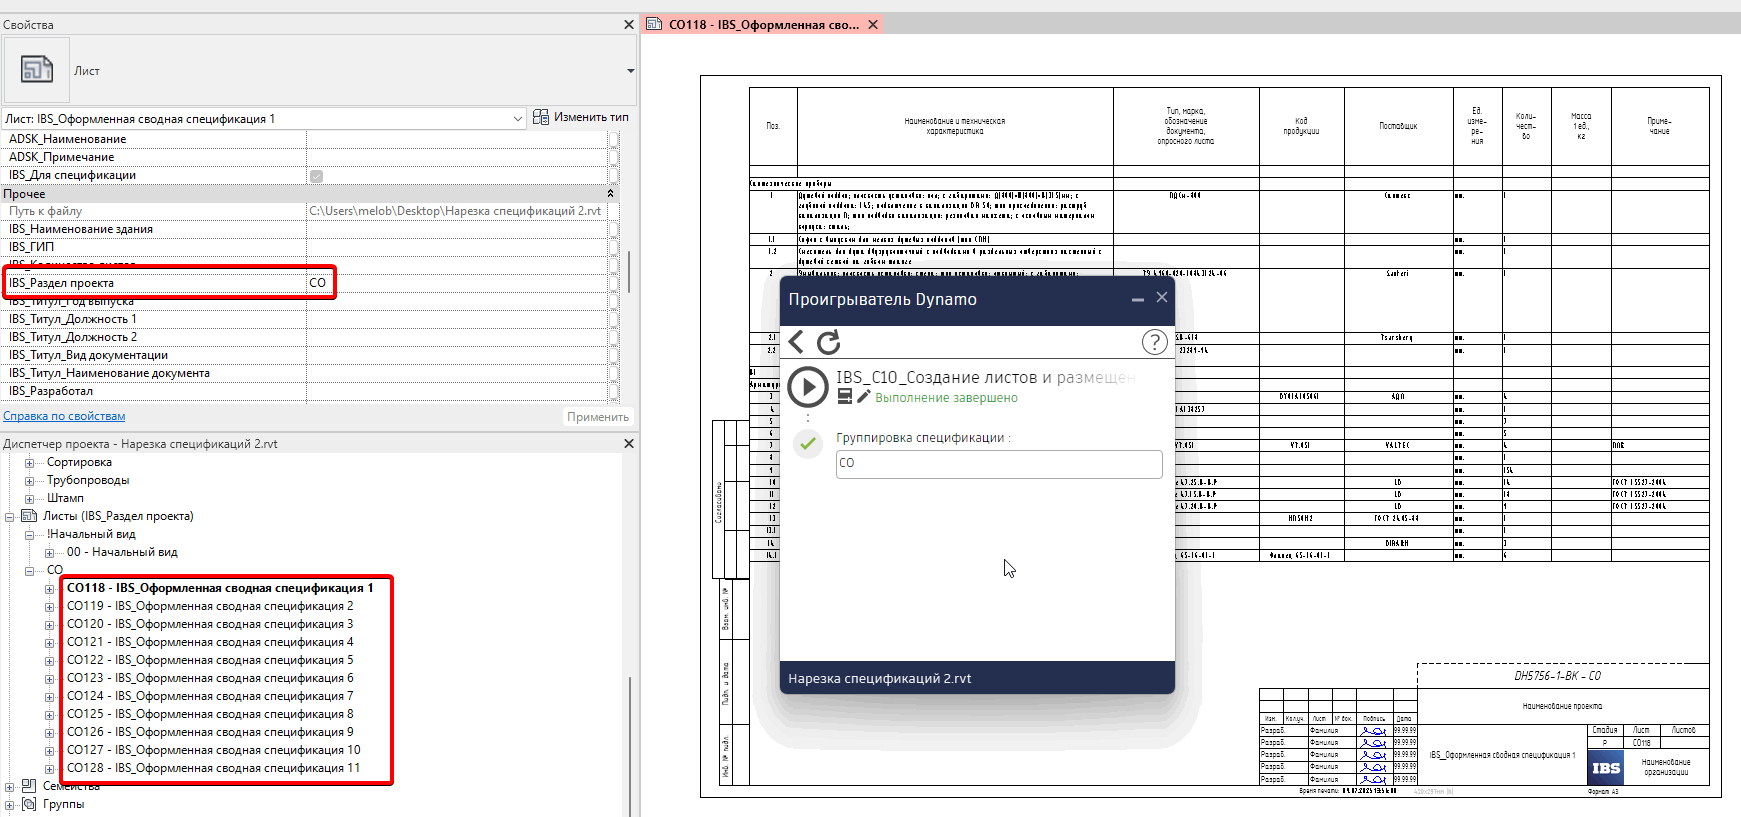Open the Справка по свойствам link
The height and width of the screenshot is (817, 1741).
64,416
